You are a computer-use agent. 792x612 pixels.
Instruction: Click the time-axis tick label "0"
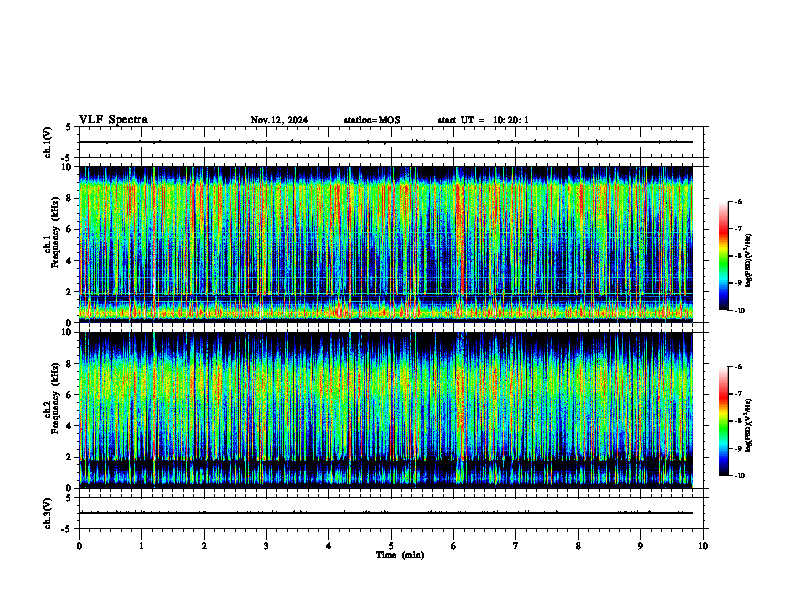pyautogui.click(x=79, y=546)
